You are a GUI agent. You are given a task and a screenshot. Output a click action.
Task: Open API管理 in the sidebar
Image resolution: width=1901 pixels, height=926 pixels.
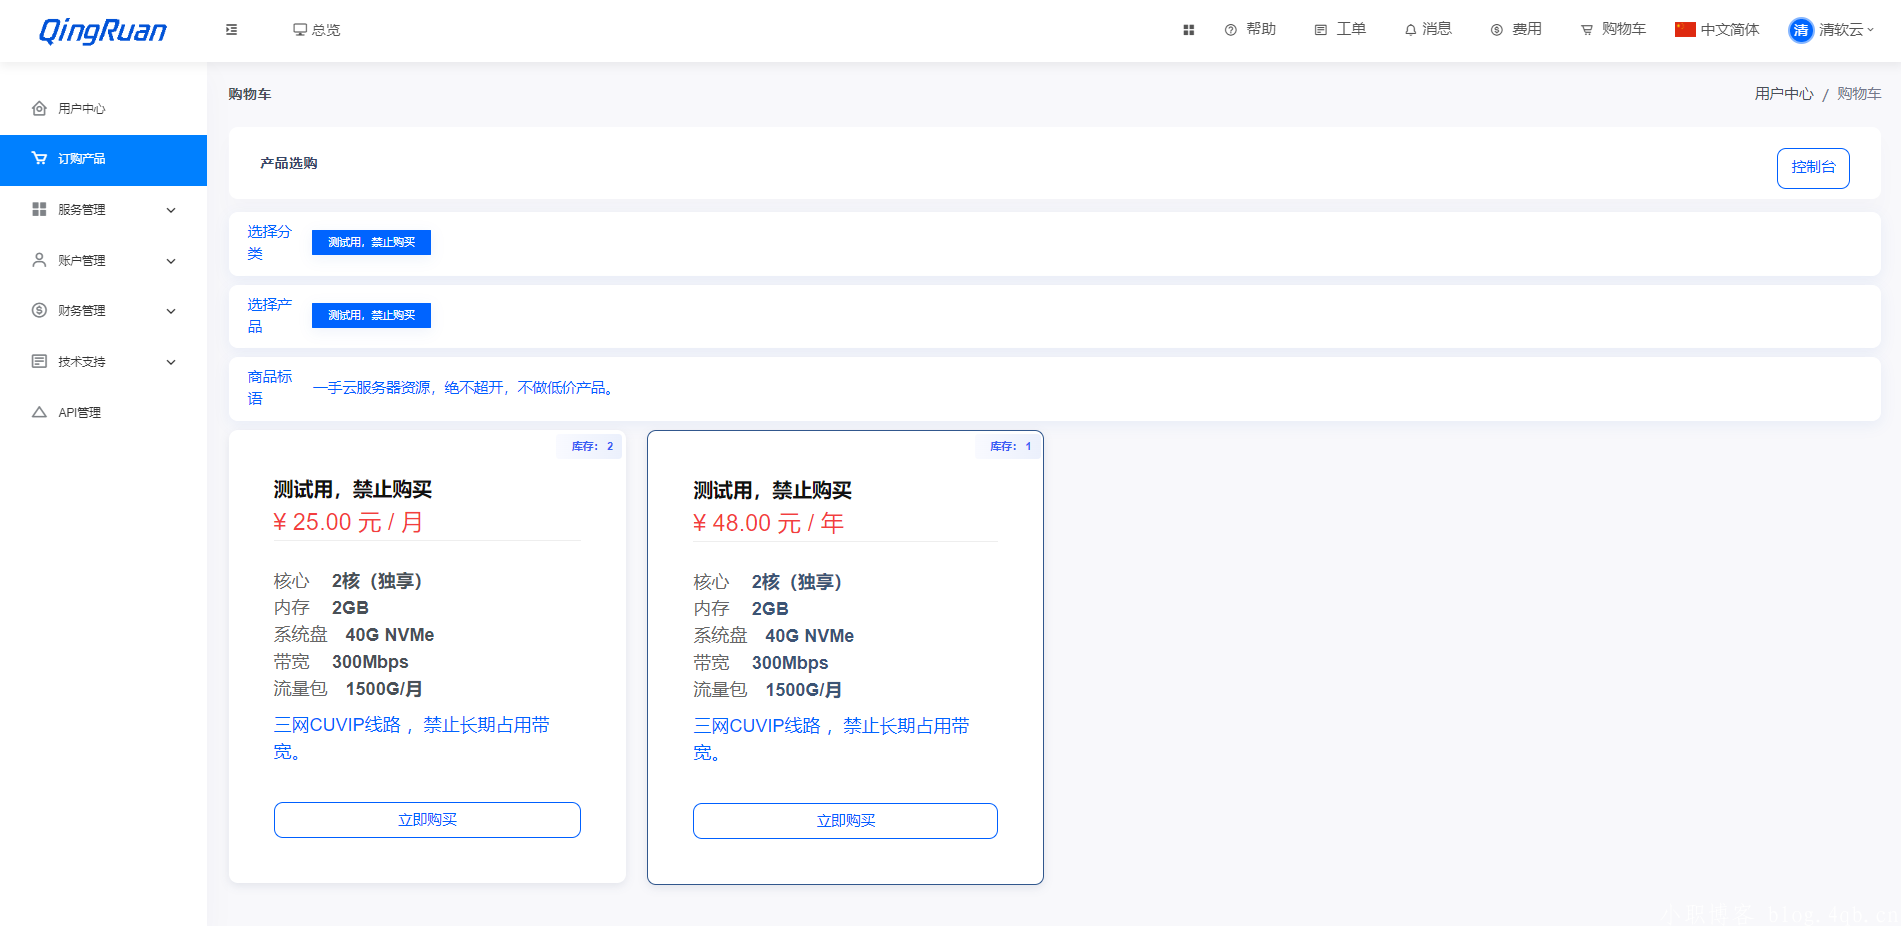click(79, 412)
